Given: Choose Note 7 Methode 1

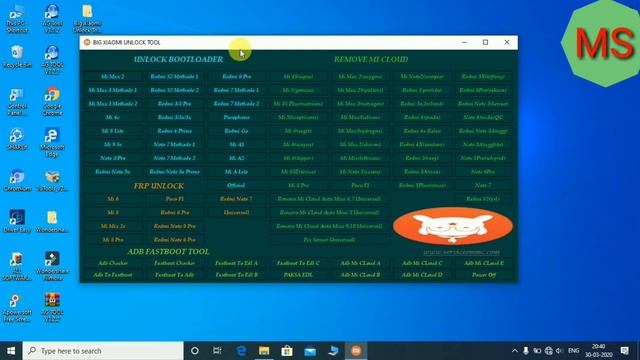Looking at the screenshot, I should [x=174, y=144].
